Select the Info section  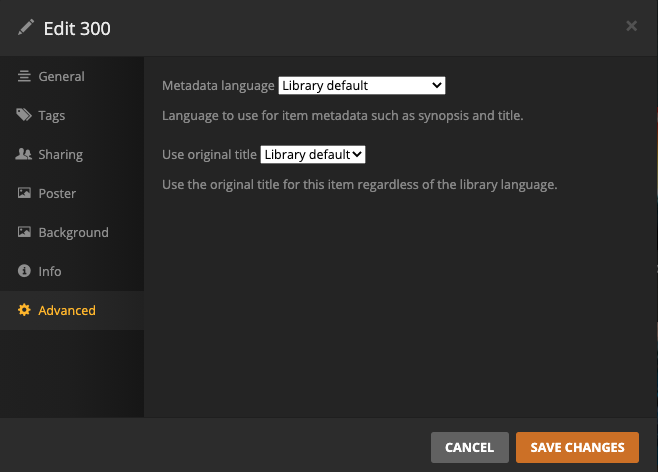(72, 271)
